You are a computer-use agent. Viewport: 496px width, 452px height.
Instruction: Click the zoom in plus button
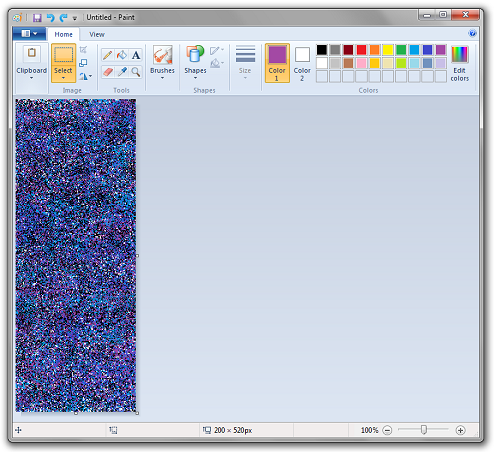(x=460, y=430)
